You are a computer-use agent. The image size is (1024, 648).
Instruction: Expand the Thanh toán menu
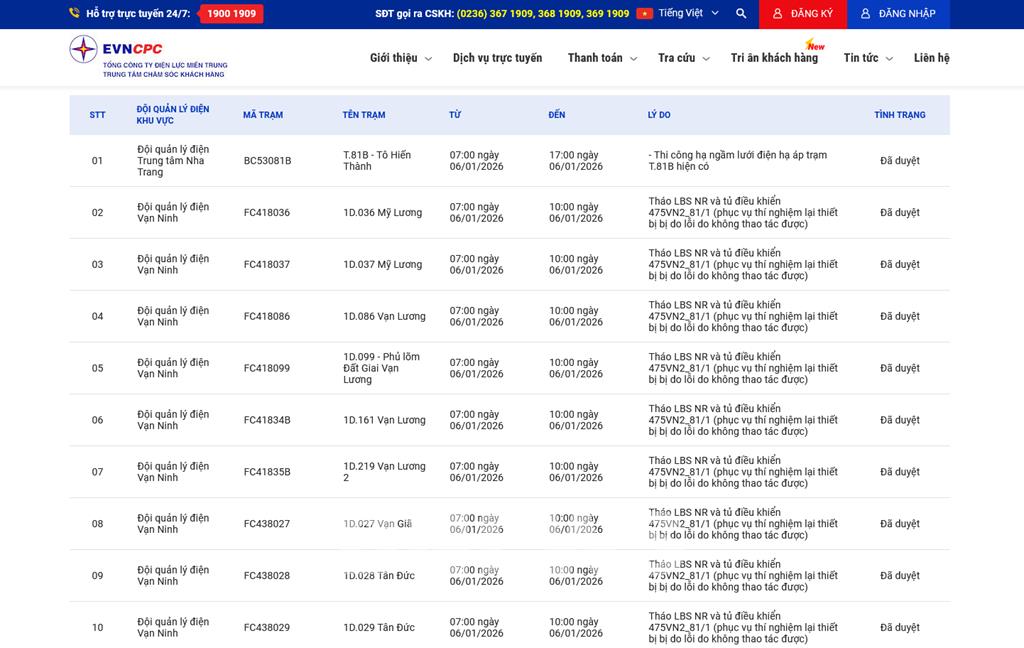coord(602,58)
